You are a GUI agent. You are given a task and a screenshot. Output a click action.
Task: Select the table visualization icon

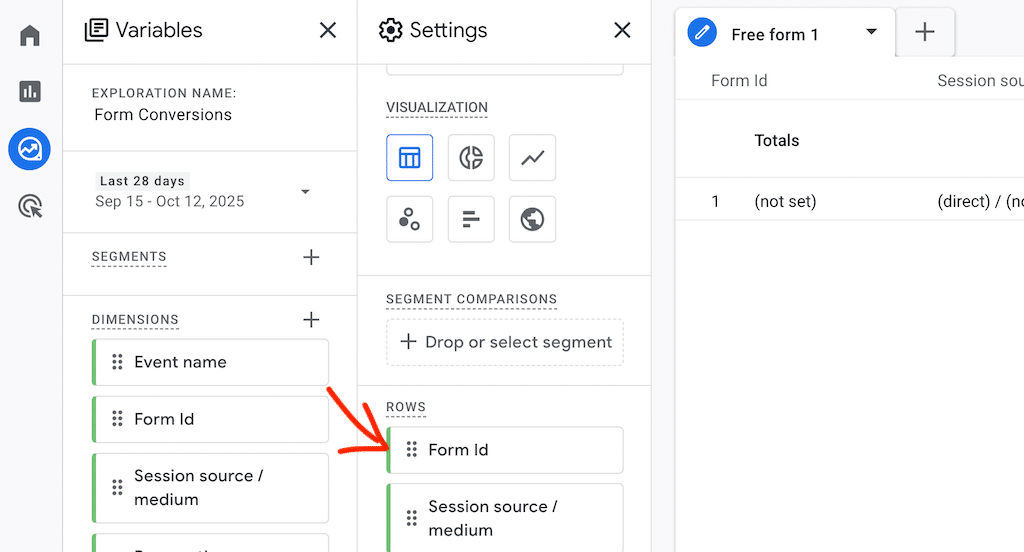(x=410, y=158)
